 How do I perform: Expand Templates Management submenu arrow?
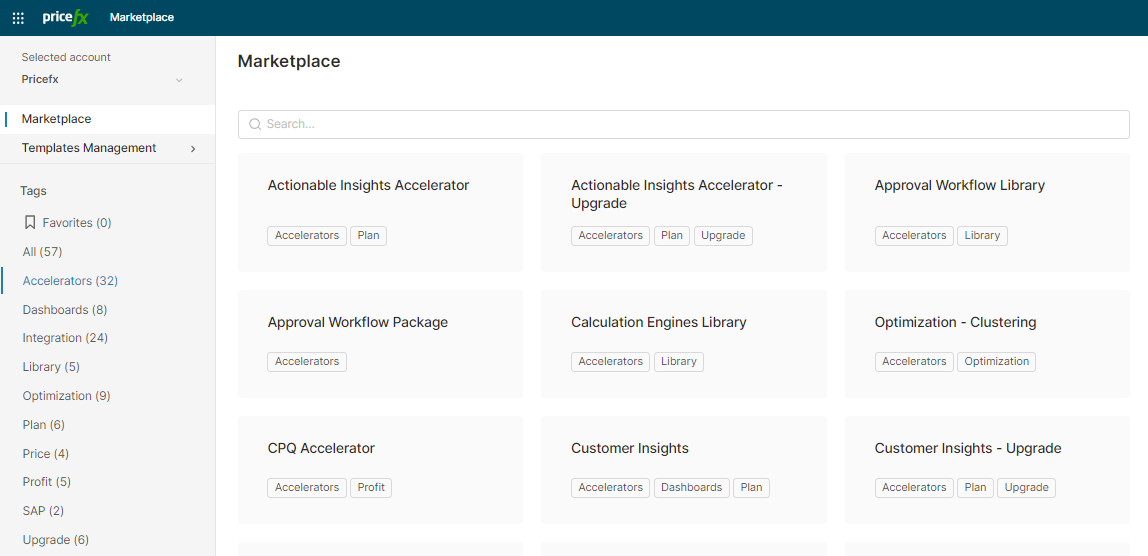(x=193, y=149)
